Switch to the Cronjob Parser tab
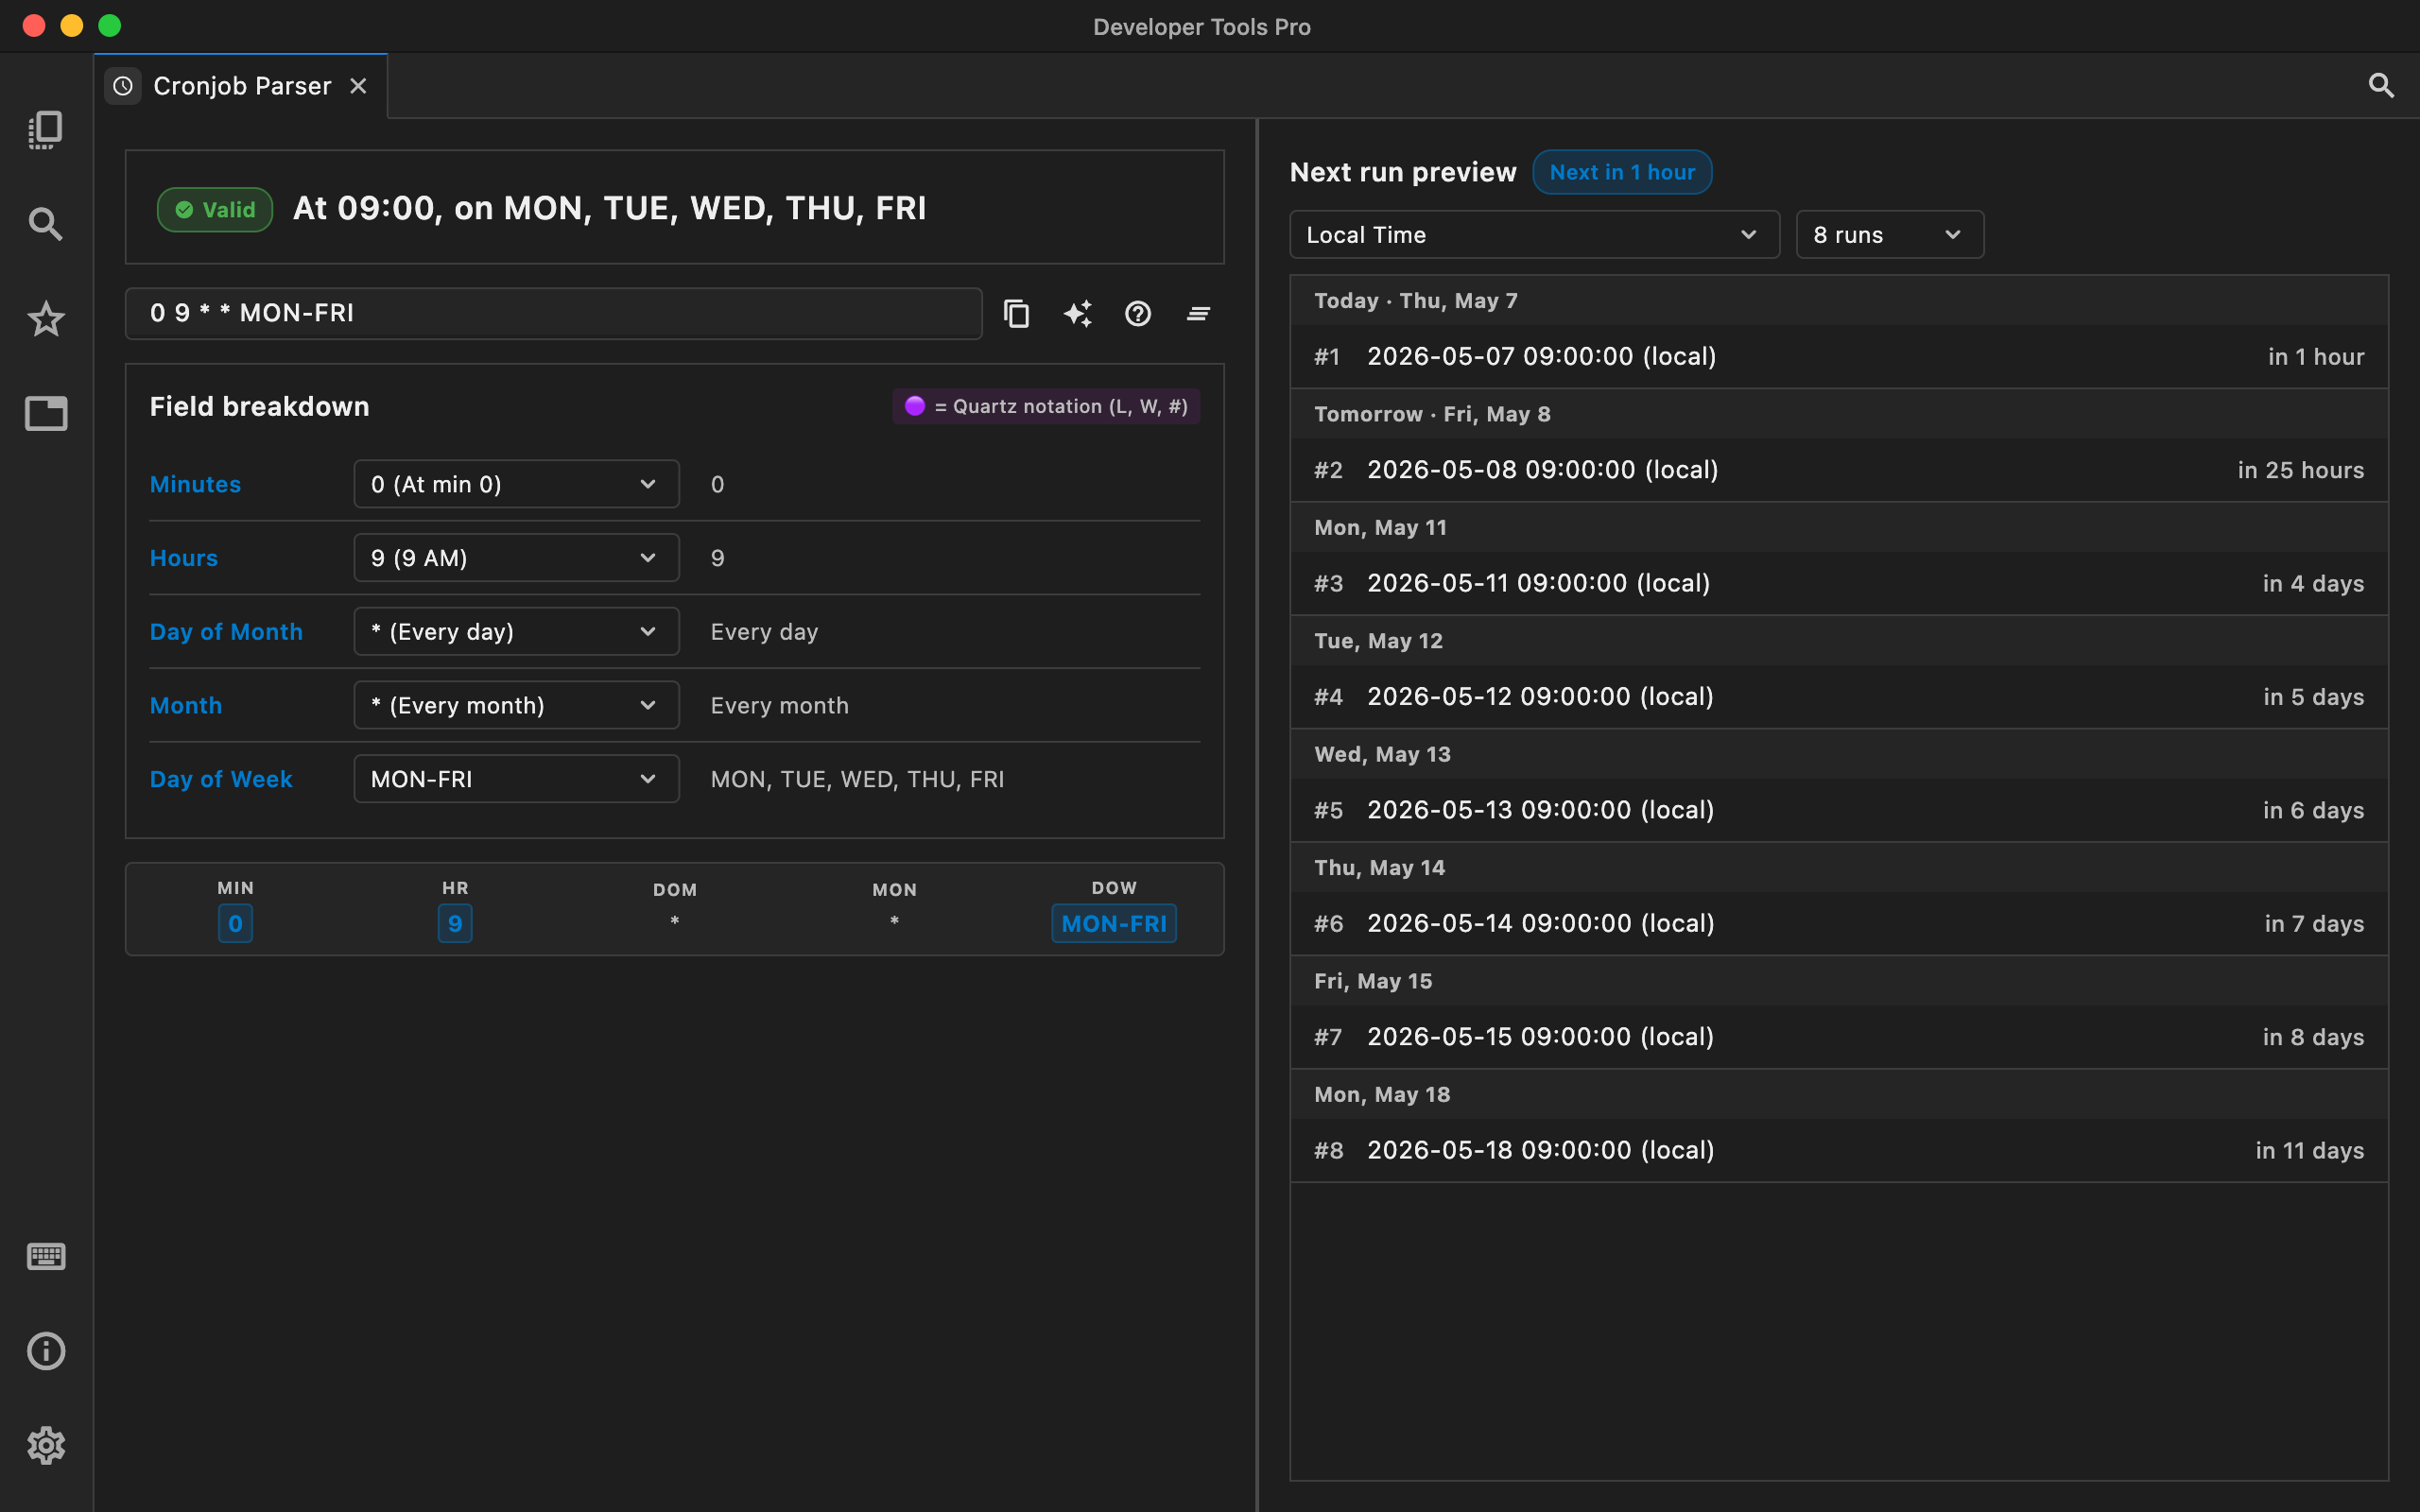Image resolution: width=2420 pixels, height=1512 pixels. [x=241, y=86]
